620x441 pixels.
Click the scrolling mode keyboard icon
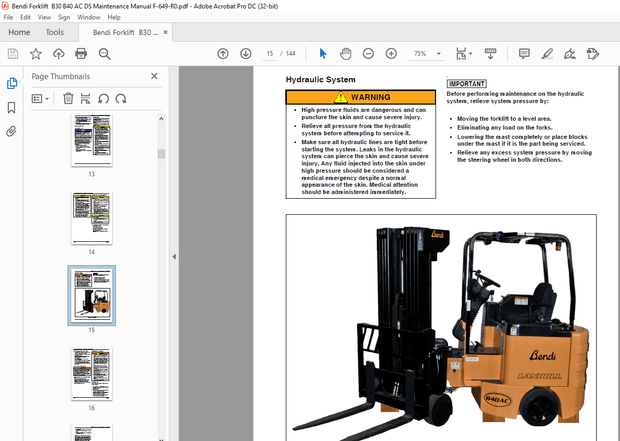pyautogui.click(x=490, y=53)
